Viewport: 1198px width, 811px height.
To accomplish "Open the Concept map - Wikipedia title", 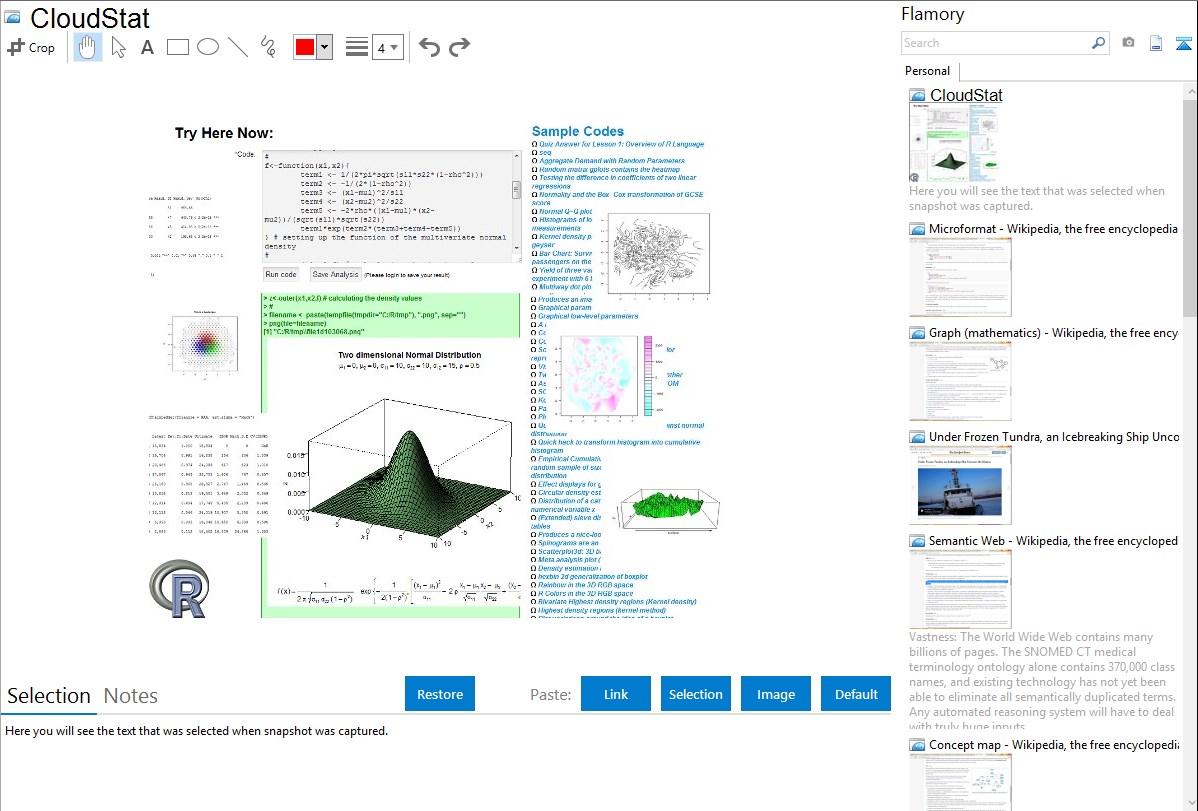I will pyautogui.click(x=1053, y=744).
